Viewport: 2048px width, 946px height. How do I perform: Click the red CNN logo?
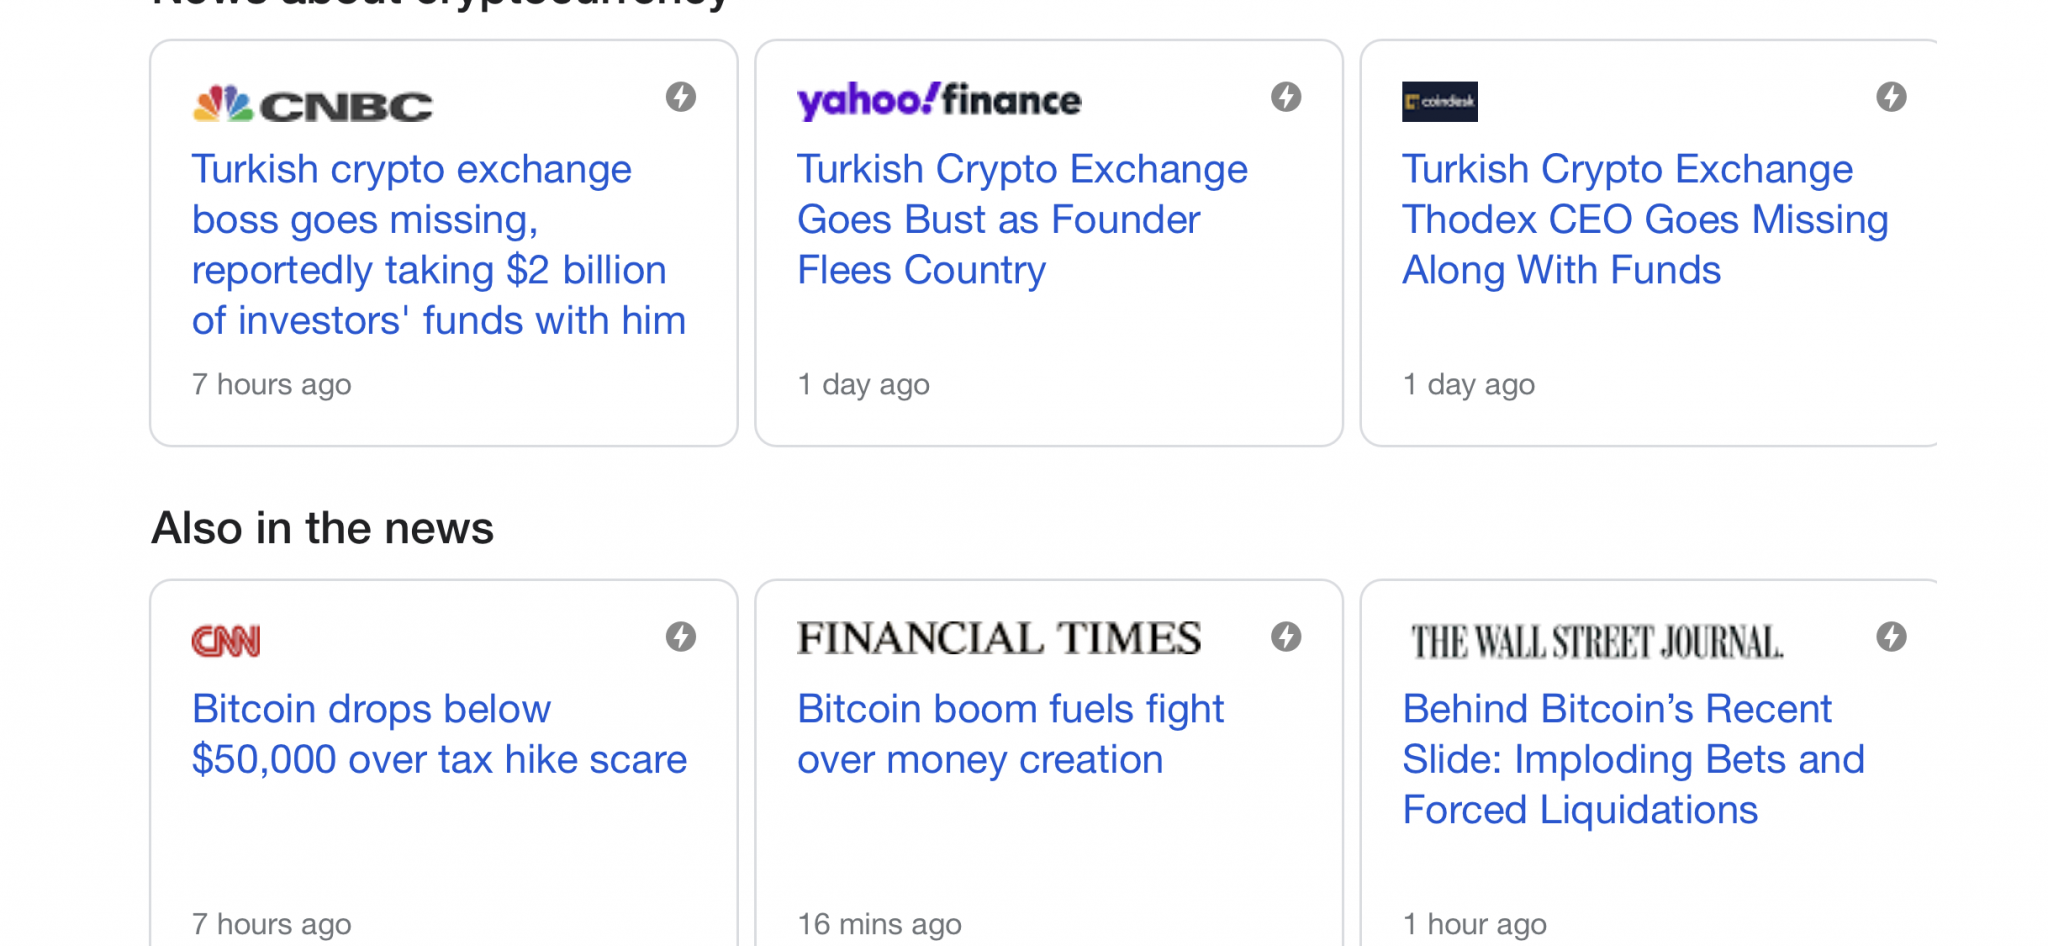(226, 641)
